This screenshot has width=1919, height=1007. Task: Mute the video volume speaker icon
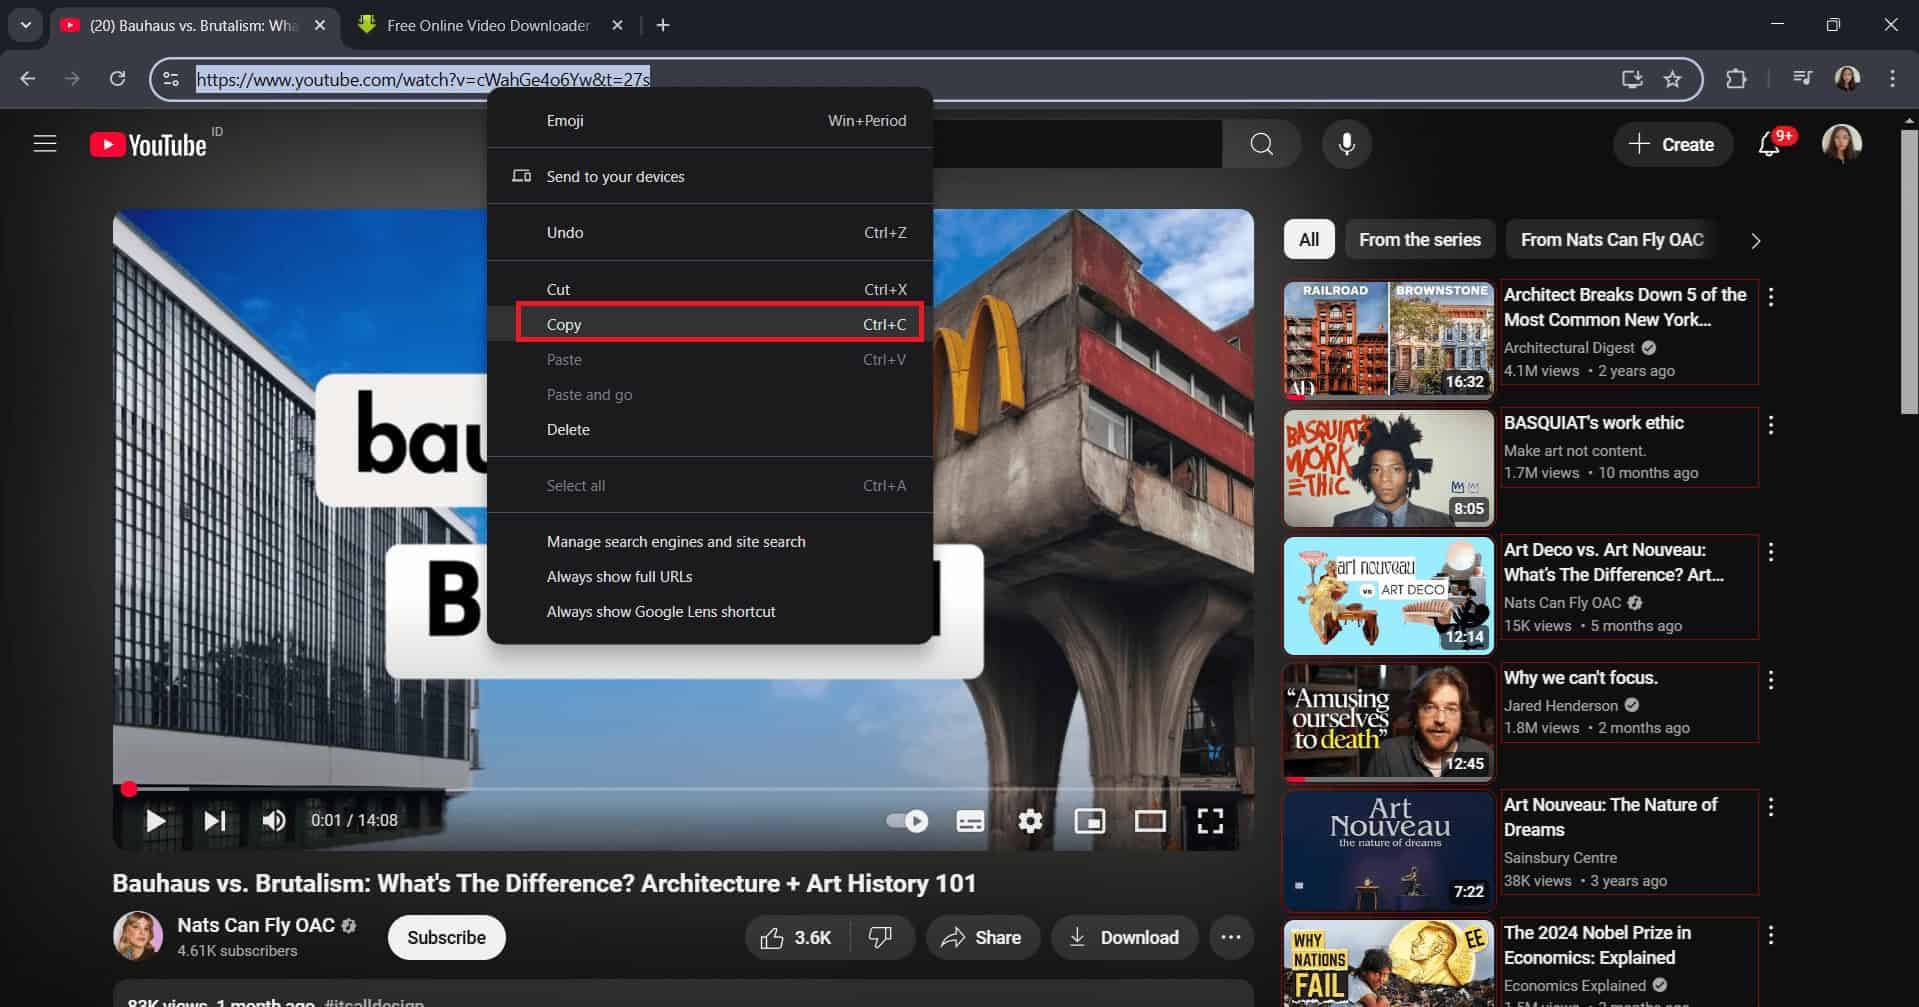coord(273,821)
